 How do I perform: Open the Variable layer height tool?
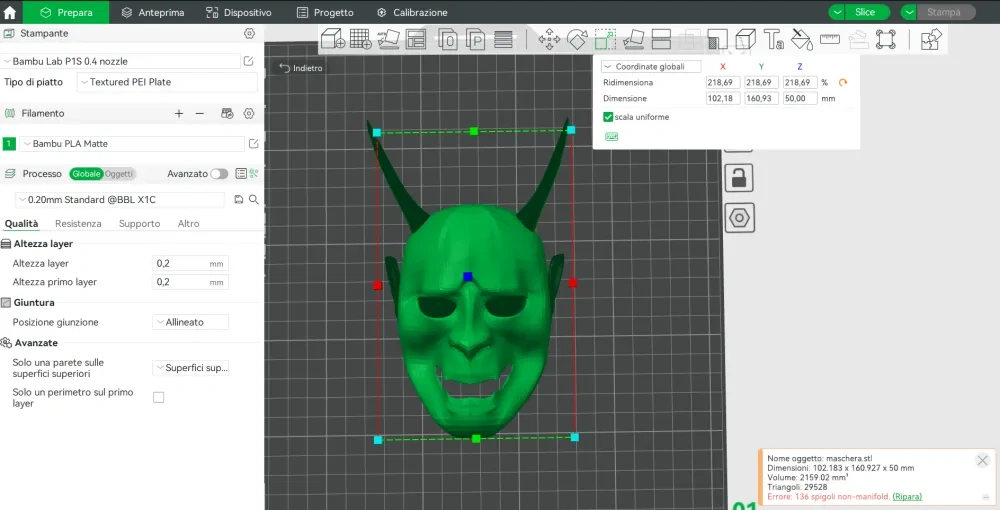click(x=503, y=40)
